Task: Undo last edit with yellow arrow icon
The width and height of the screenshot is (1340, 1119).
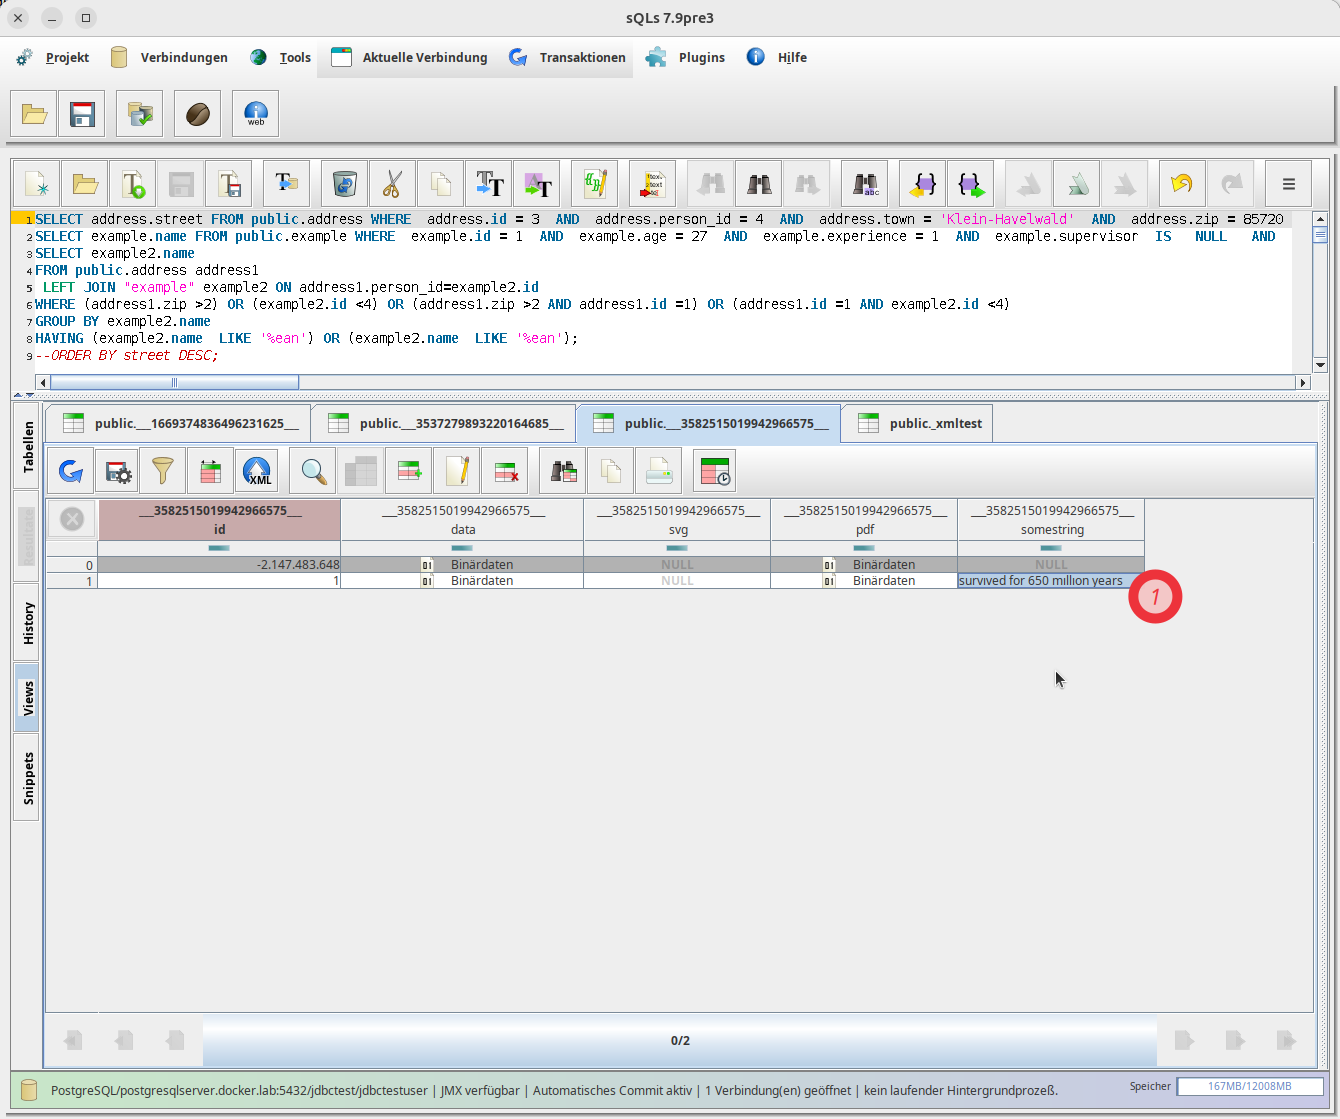Action: tap(1183, 184)
